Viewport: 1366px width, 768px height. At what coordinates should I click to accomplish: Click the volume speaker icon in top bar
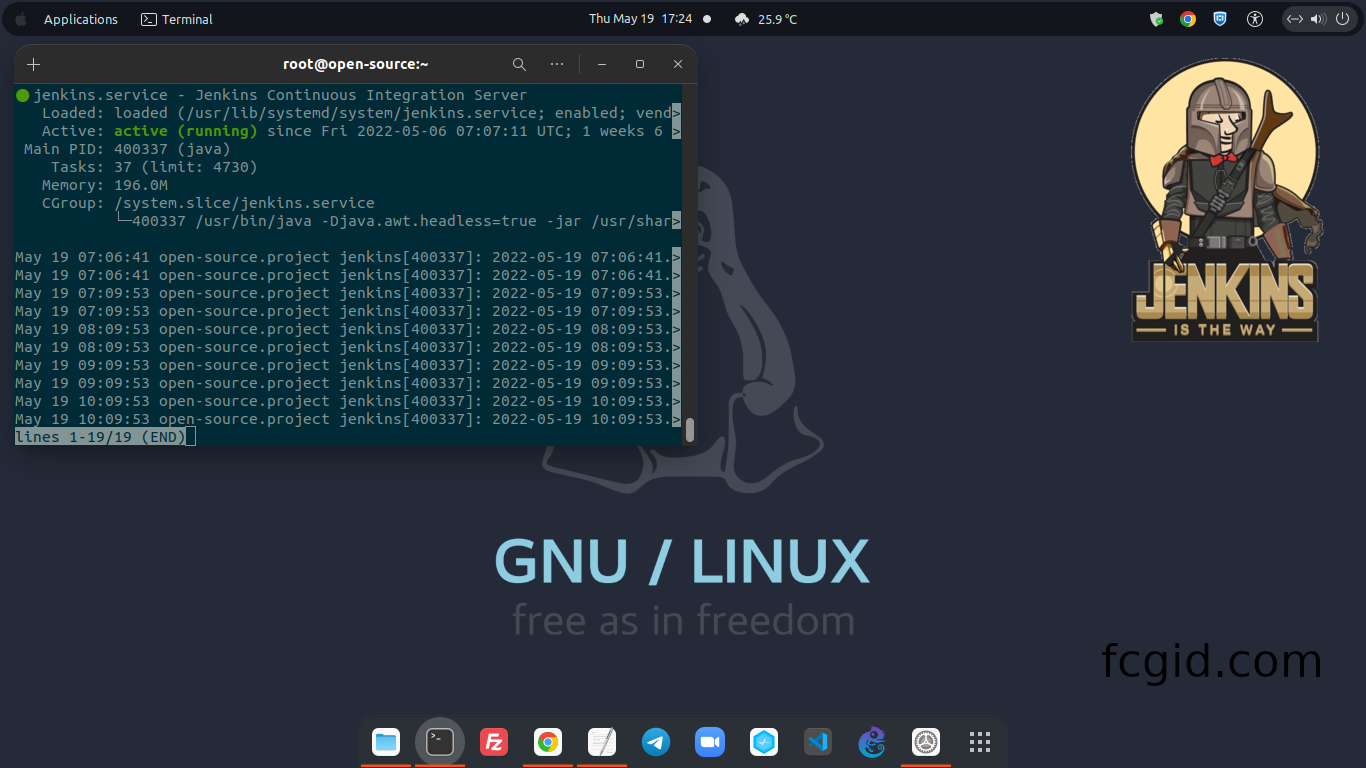(1318, 19)
